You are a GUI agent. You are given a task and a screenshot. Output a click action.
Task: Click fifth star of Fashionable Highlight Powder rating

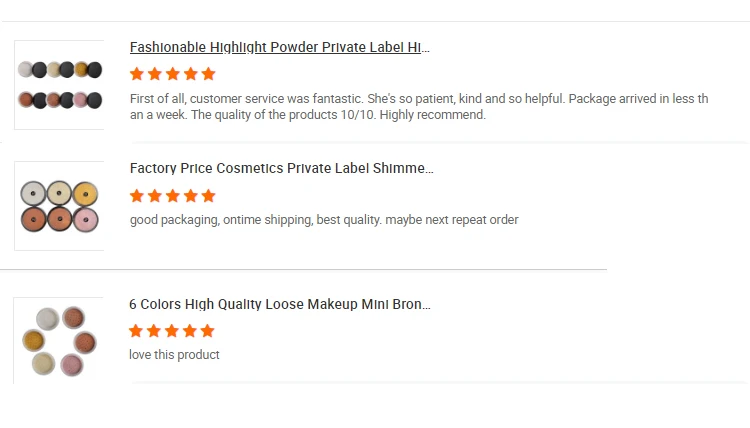pyautogui.click(x=208, y=74)
